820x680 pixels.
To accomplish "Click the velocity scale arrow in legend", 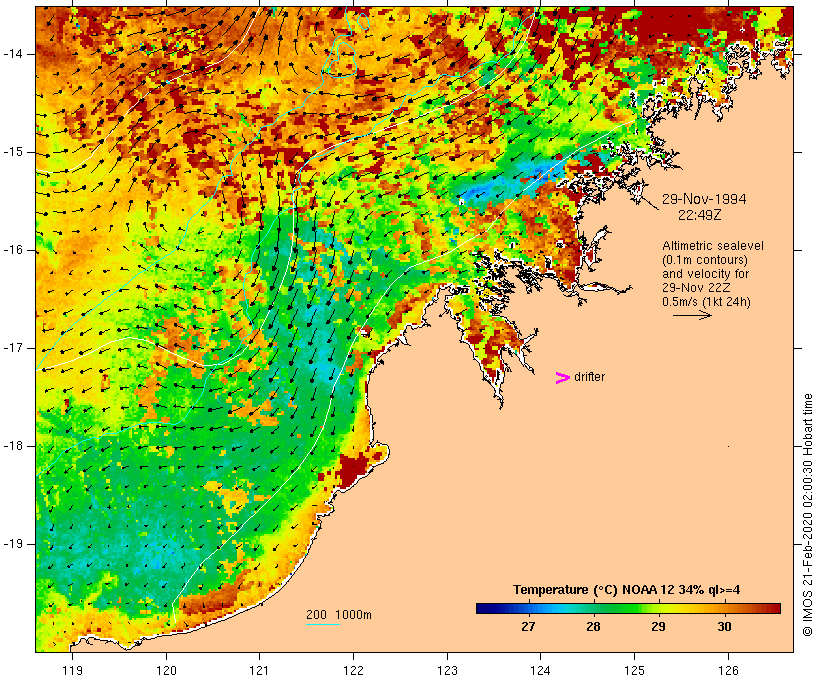I will click(x=692, y=315).
